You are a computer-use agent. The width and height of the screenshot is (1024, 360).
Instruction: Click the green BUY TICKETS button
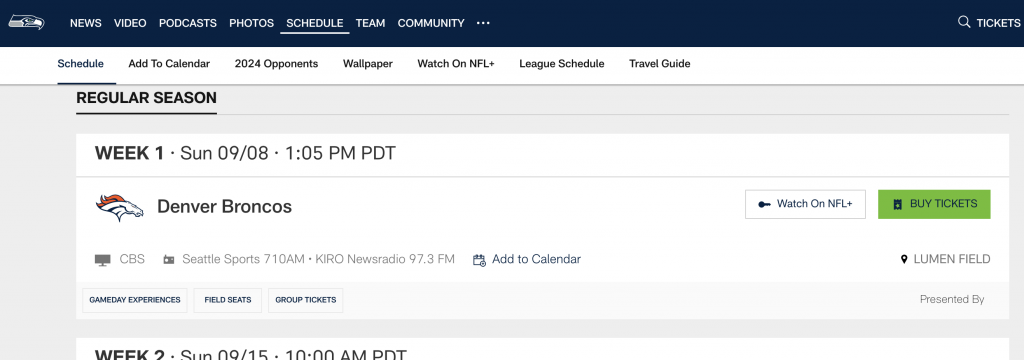[x=934, y=205]
